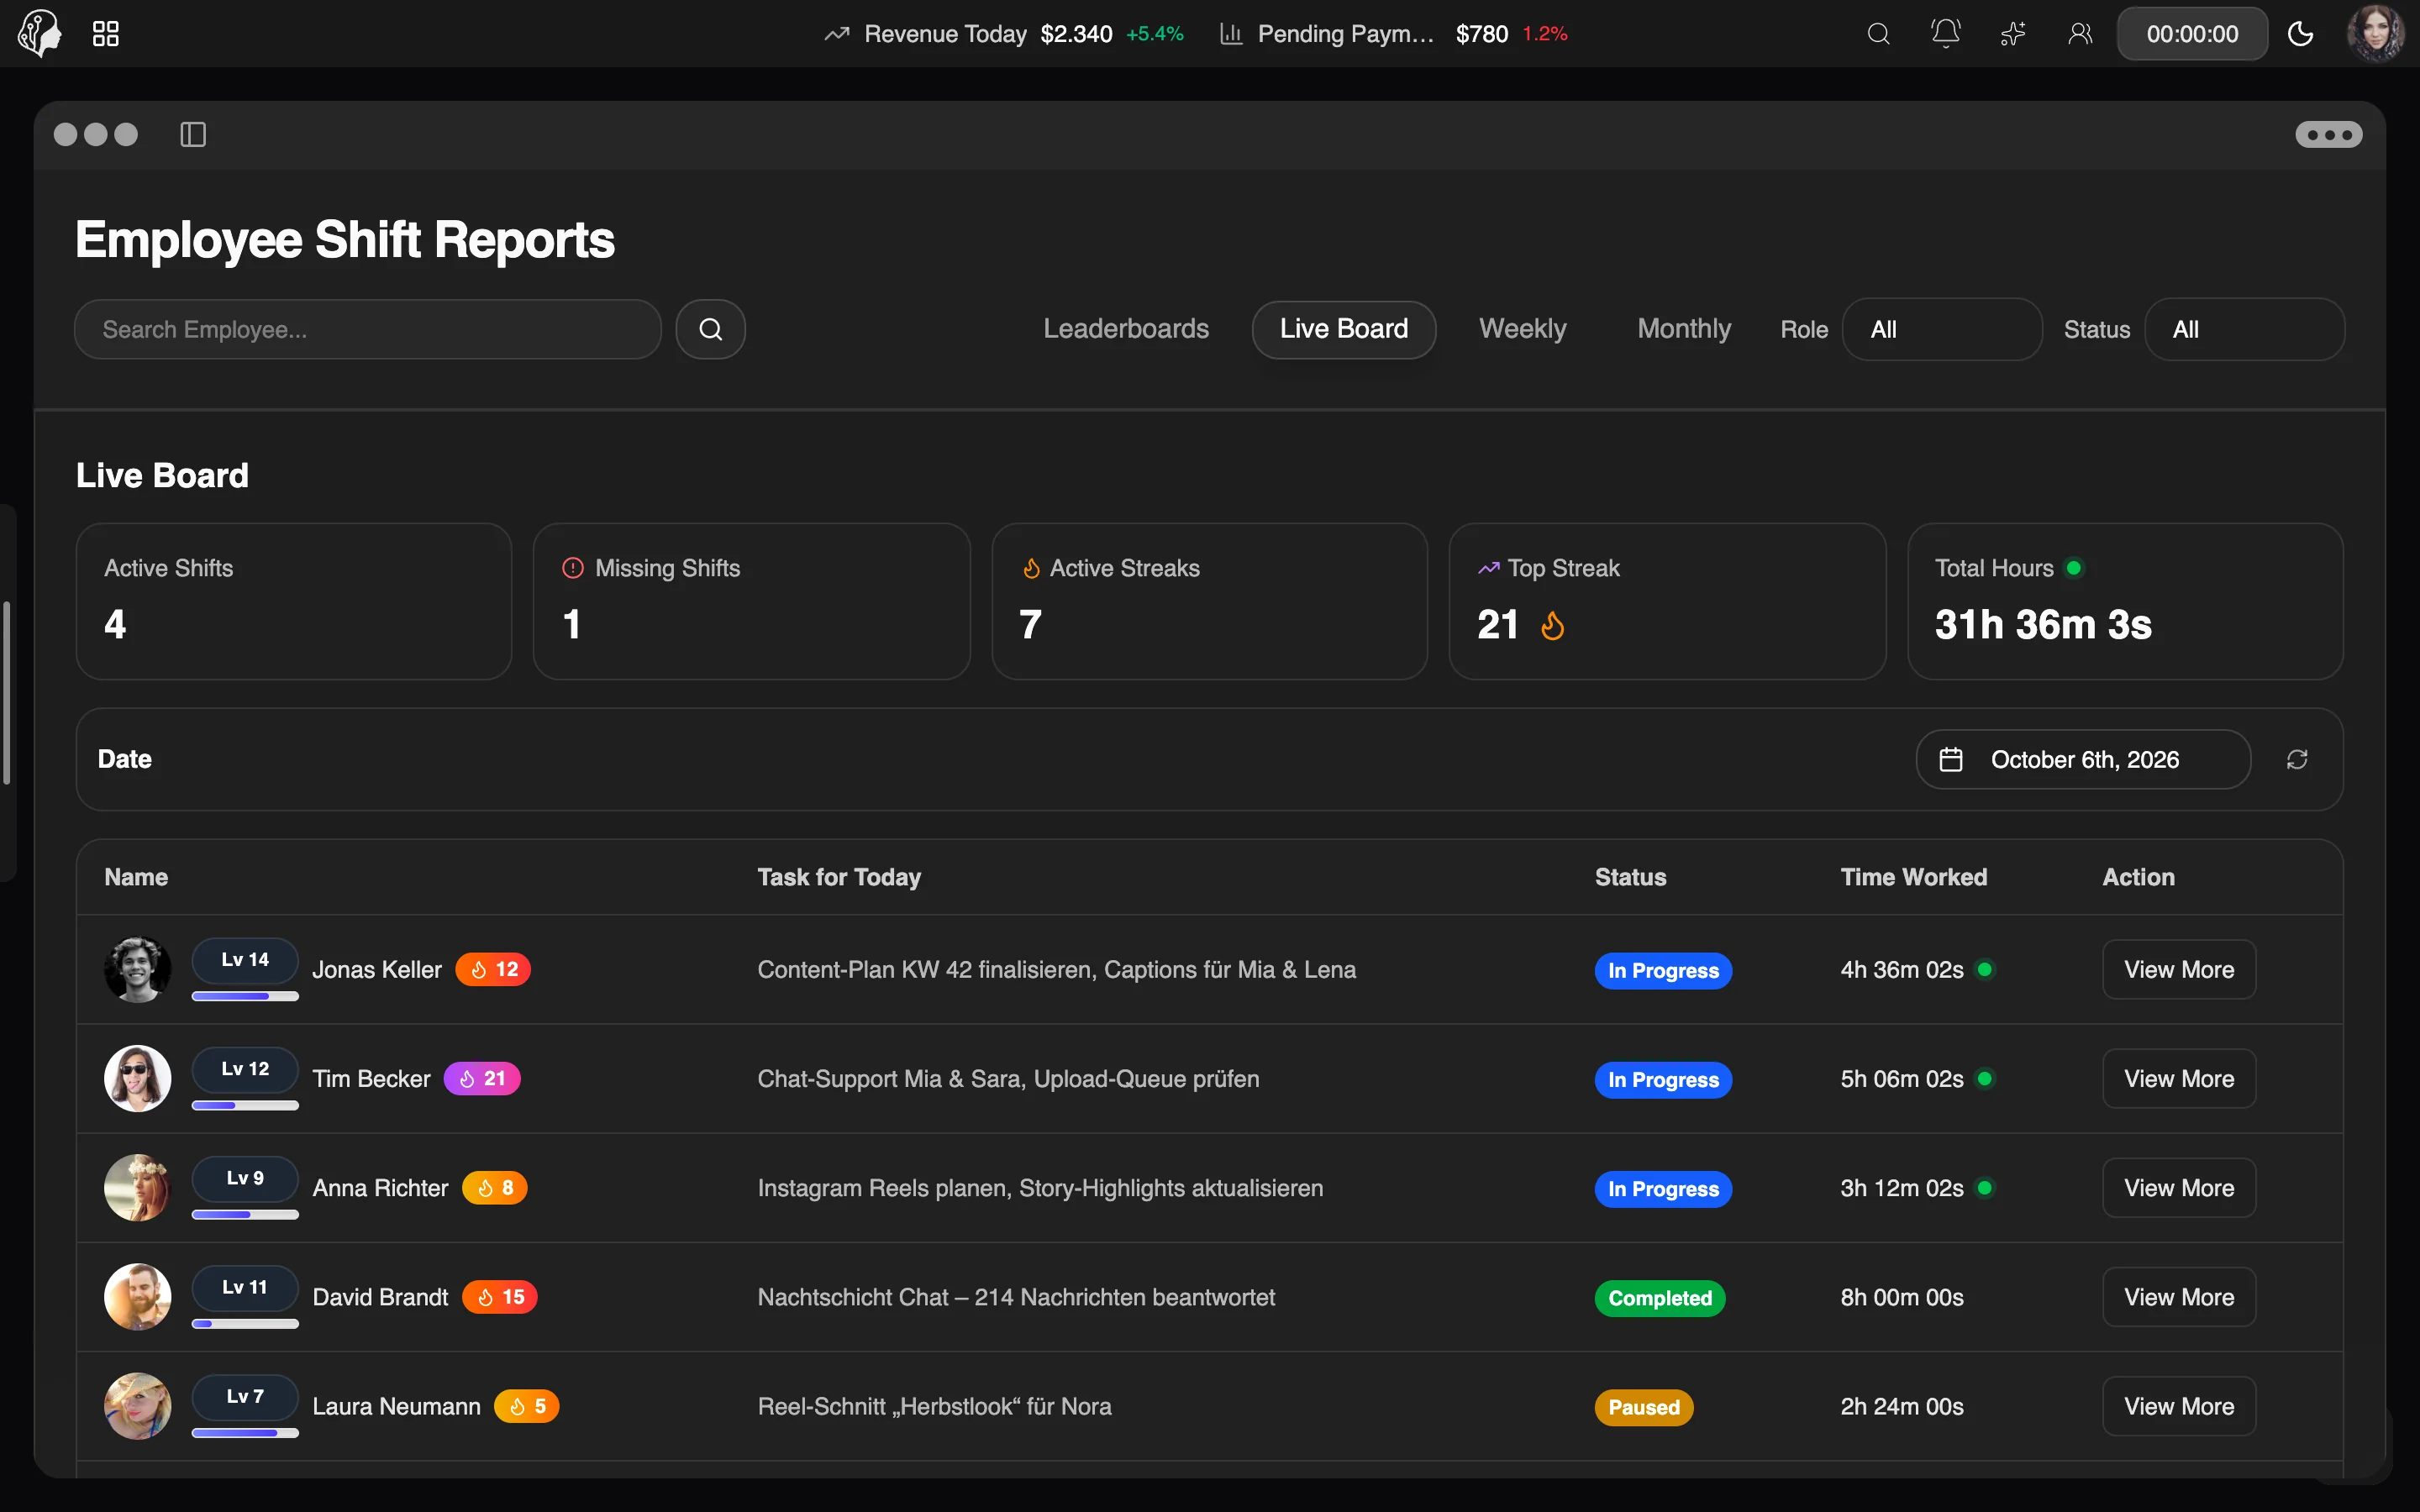Viewport: 2420px width, 1512px height.
Task: Click the Revenue Today trend icon
Action: pos(836,34)
